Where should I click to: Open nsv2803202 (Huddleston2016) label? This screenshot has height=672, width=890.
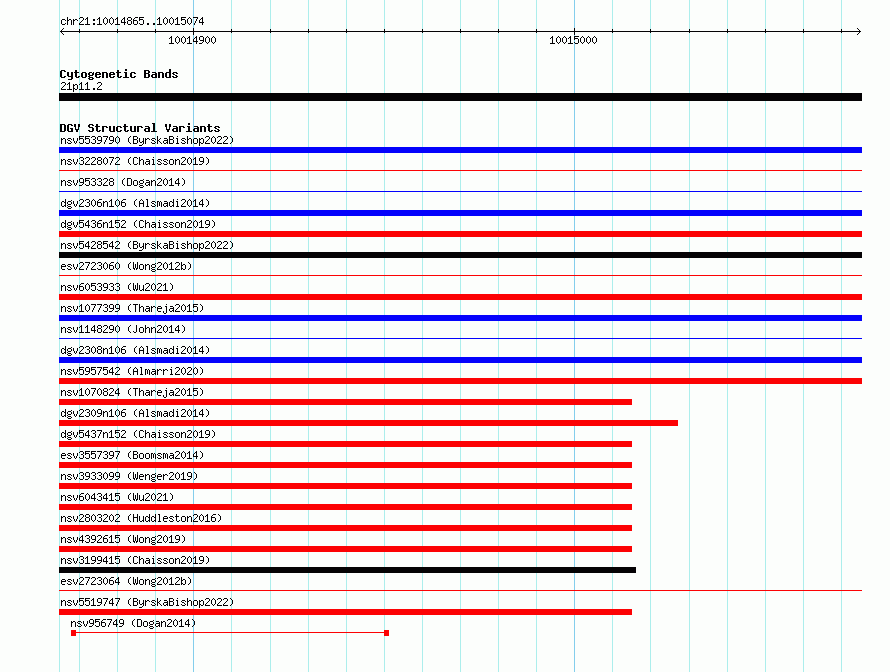tap(141, 518)
